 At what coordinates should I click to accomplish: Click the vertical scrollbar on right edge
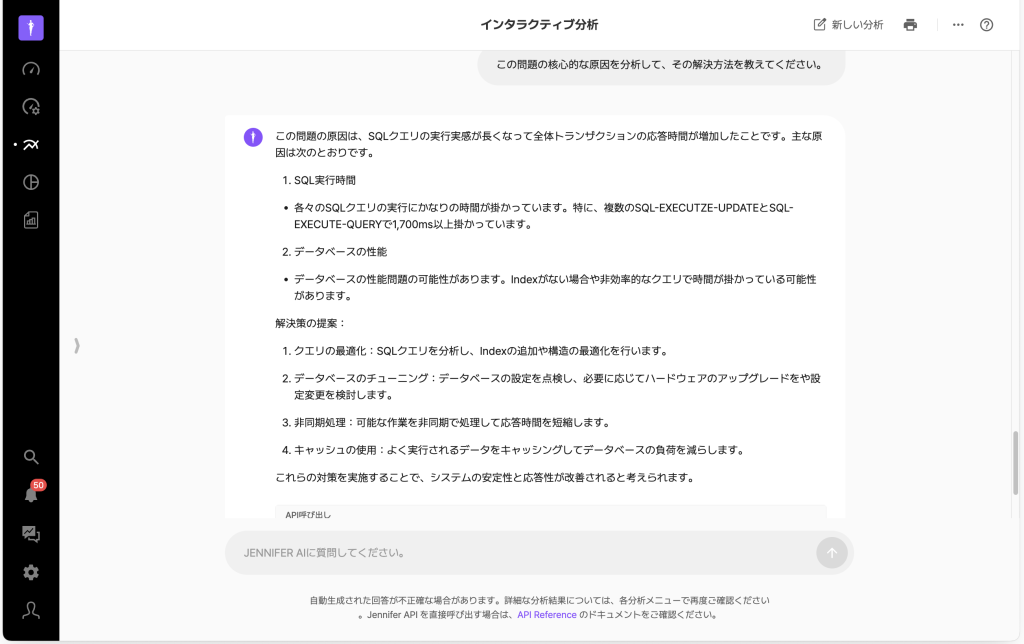coord(1017,460)
